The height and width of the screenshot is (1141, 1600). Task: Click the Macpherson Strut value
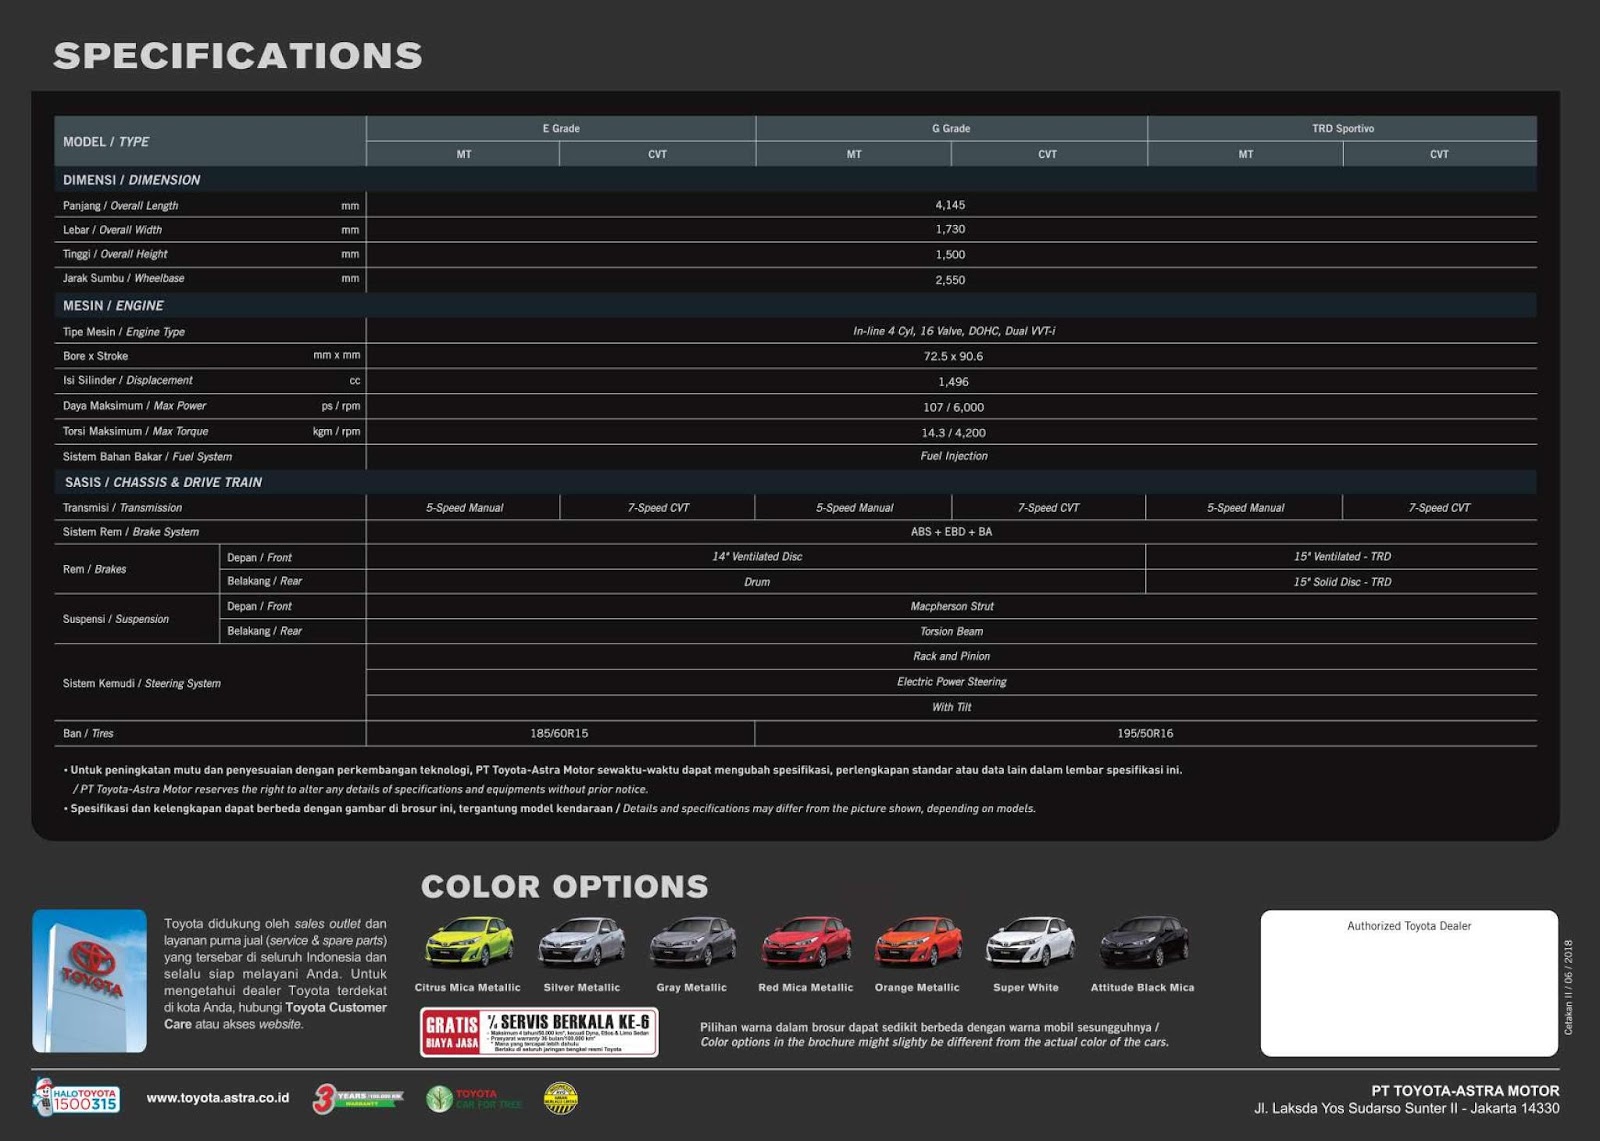[x=952, y=606]
